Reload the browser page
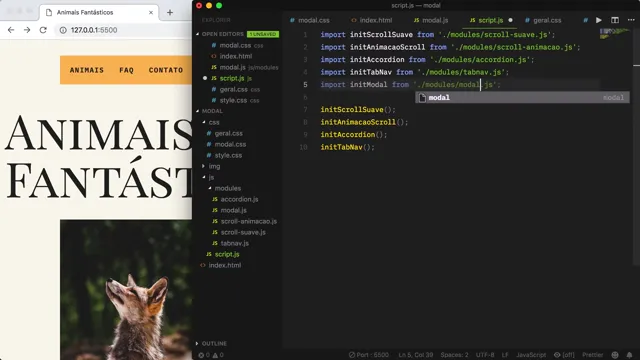 tap(43, 30)
